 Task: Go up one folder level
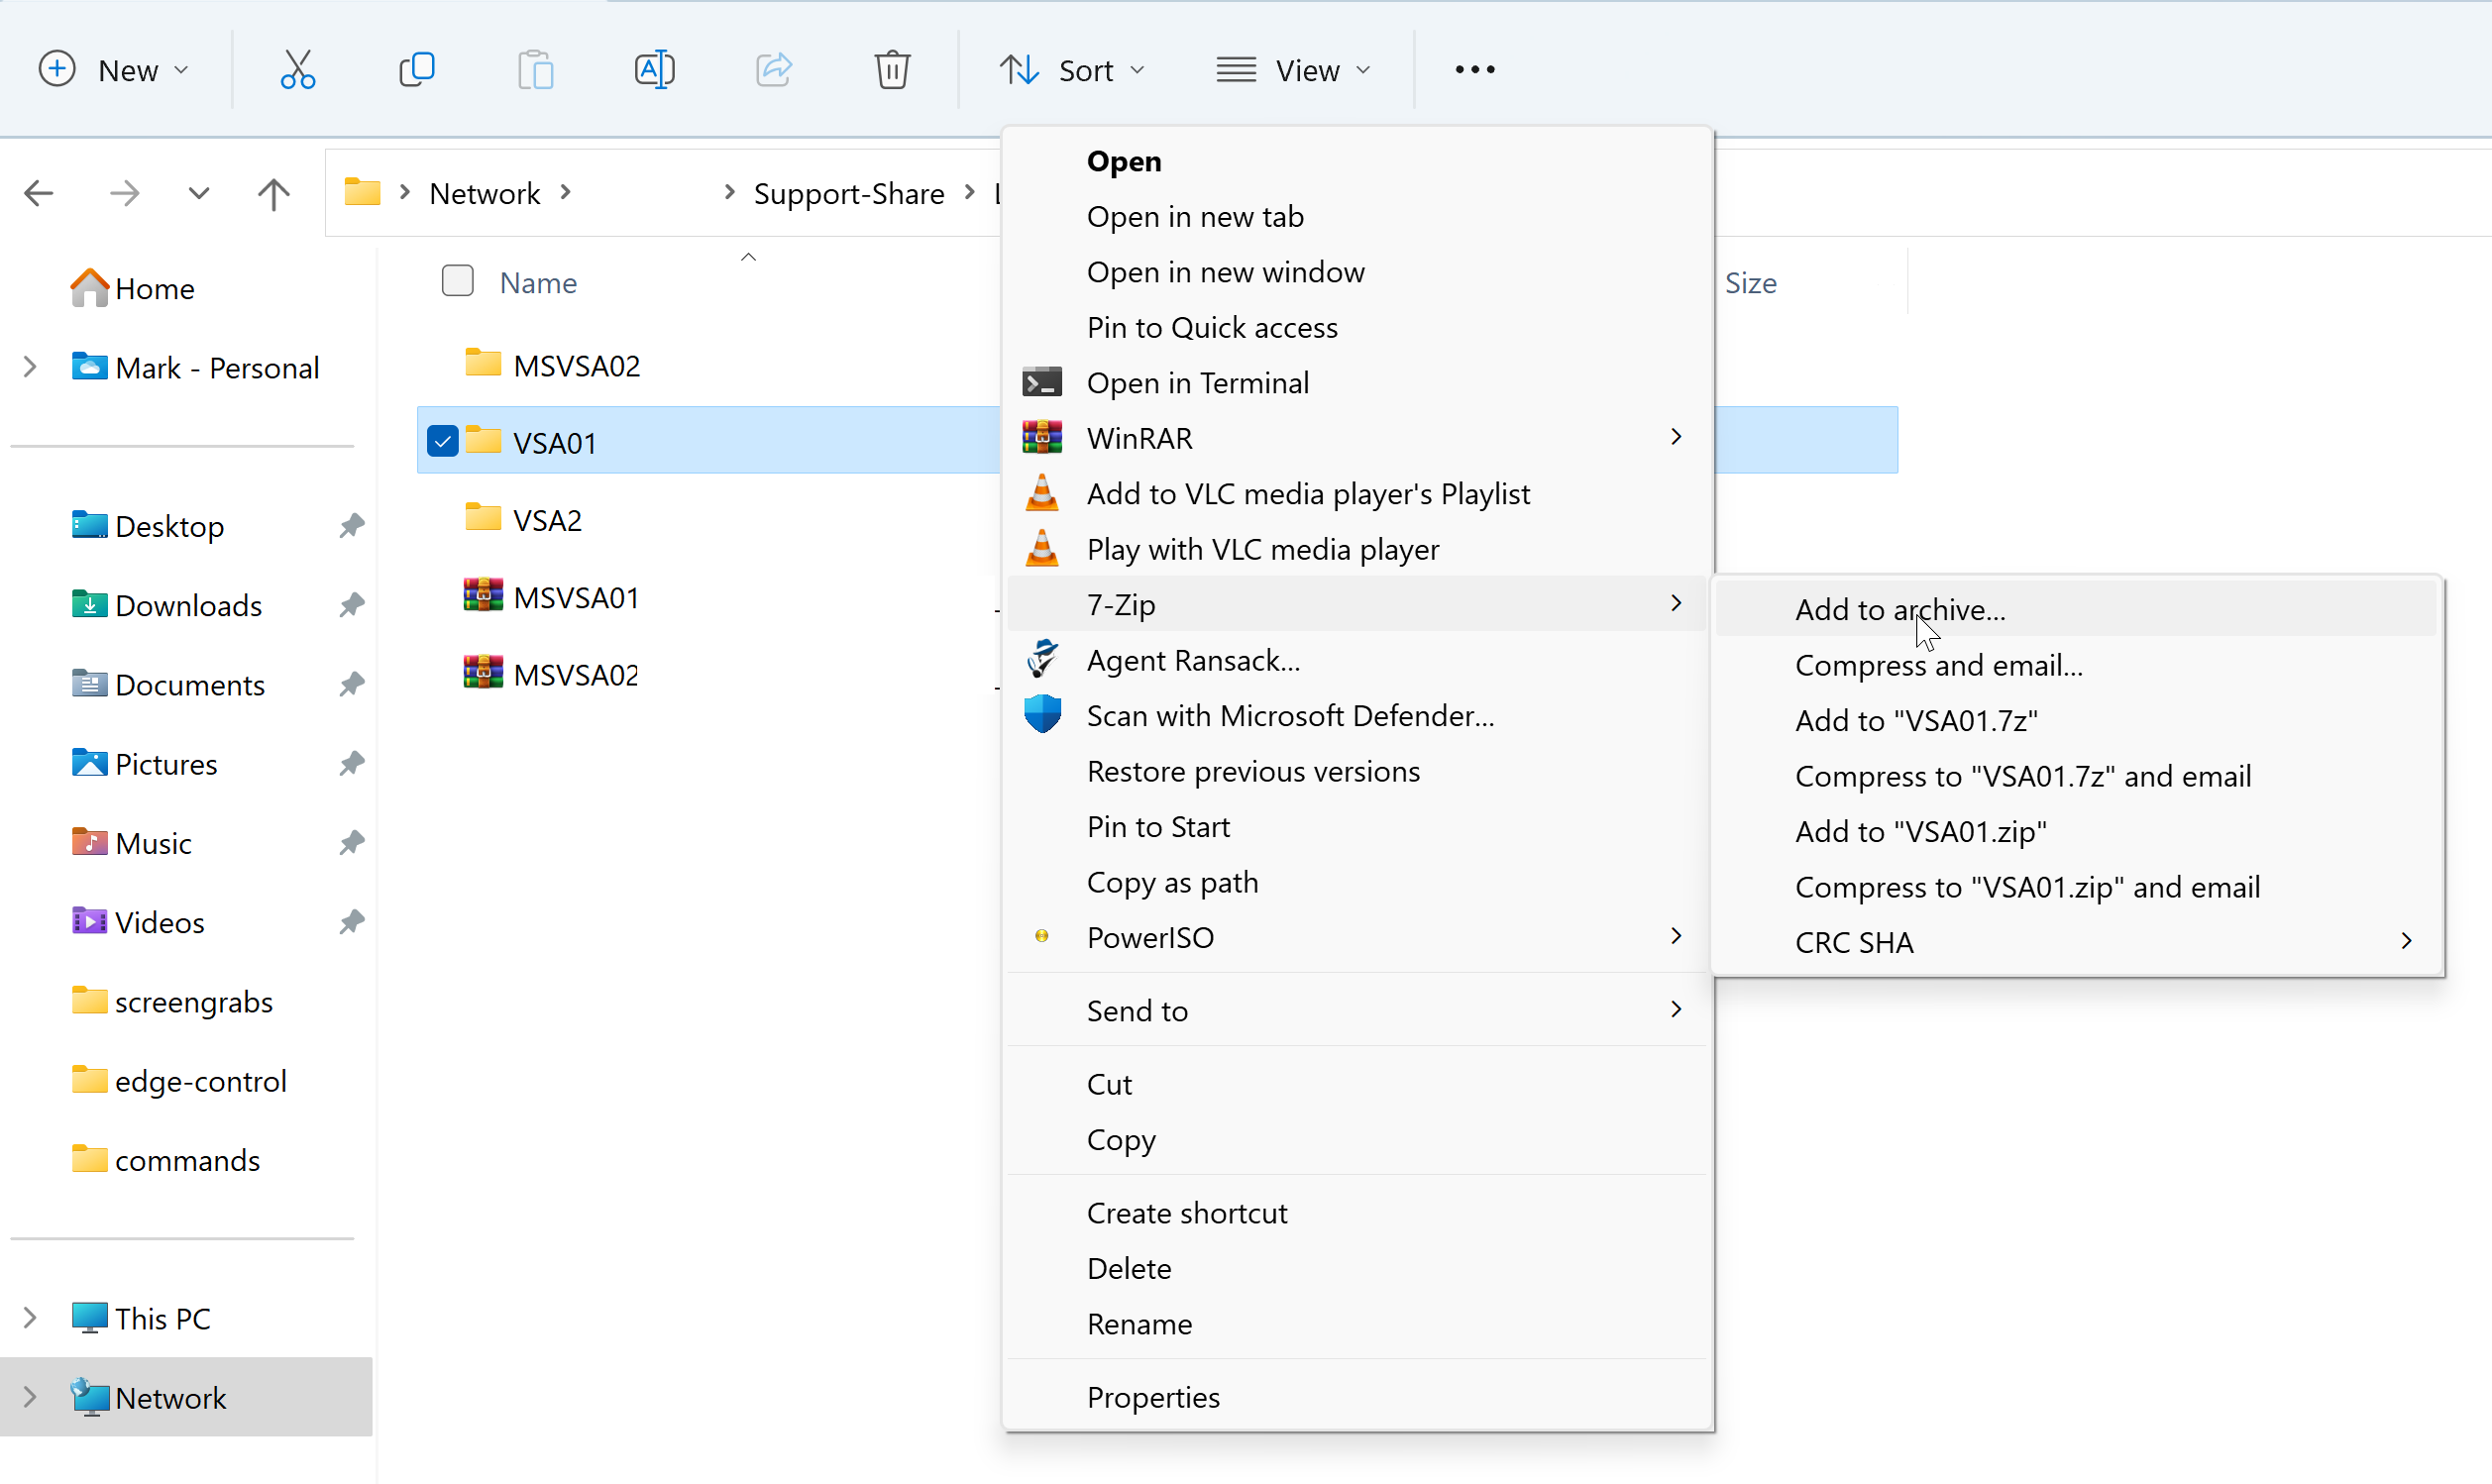click(273, 193)
